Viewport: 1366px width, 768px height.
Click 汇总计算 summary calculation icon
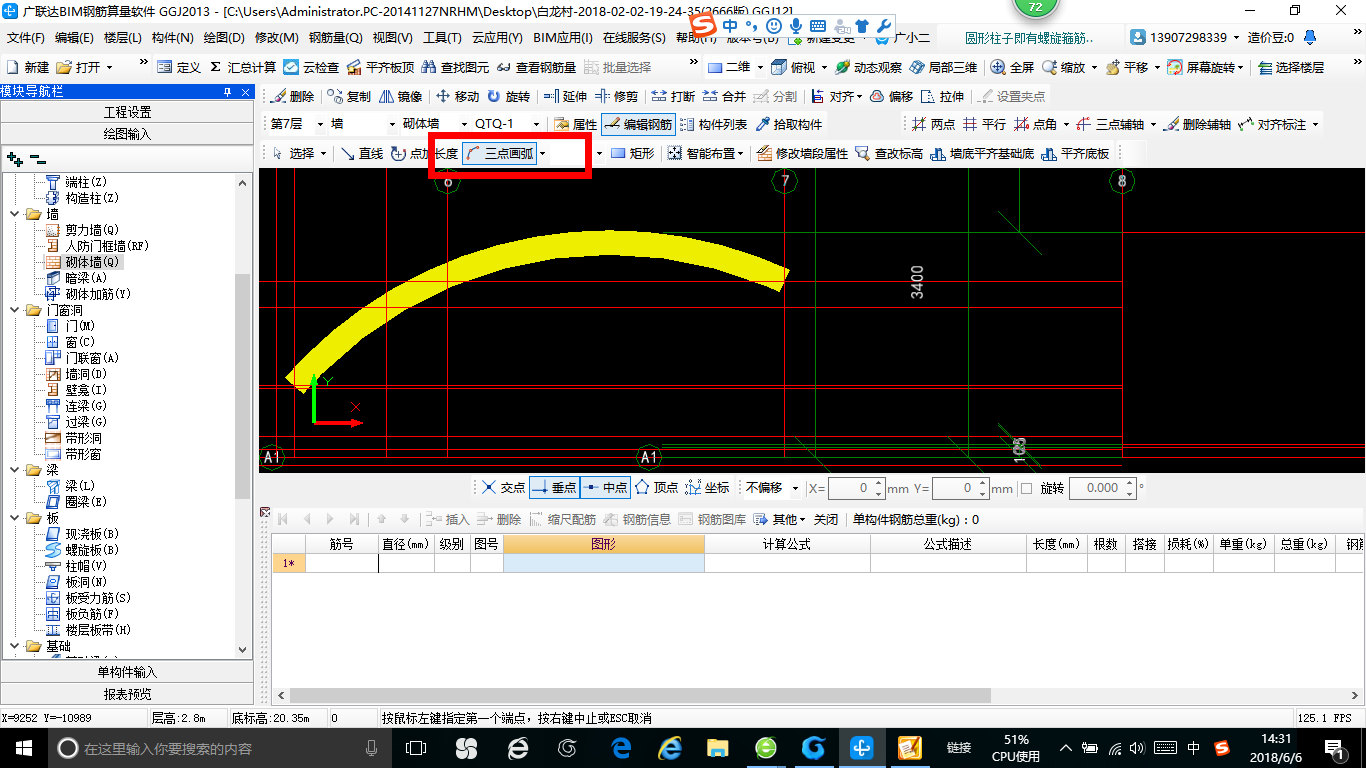coord(243,67)
